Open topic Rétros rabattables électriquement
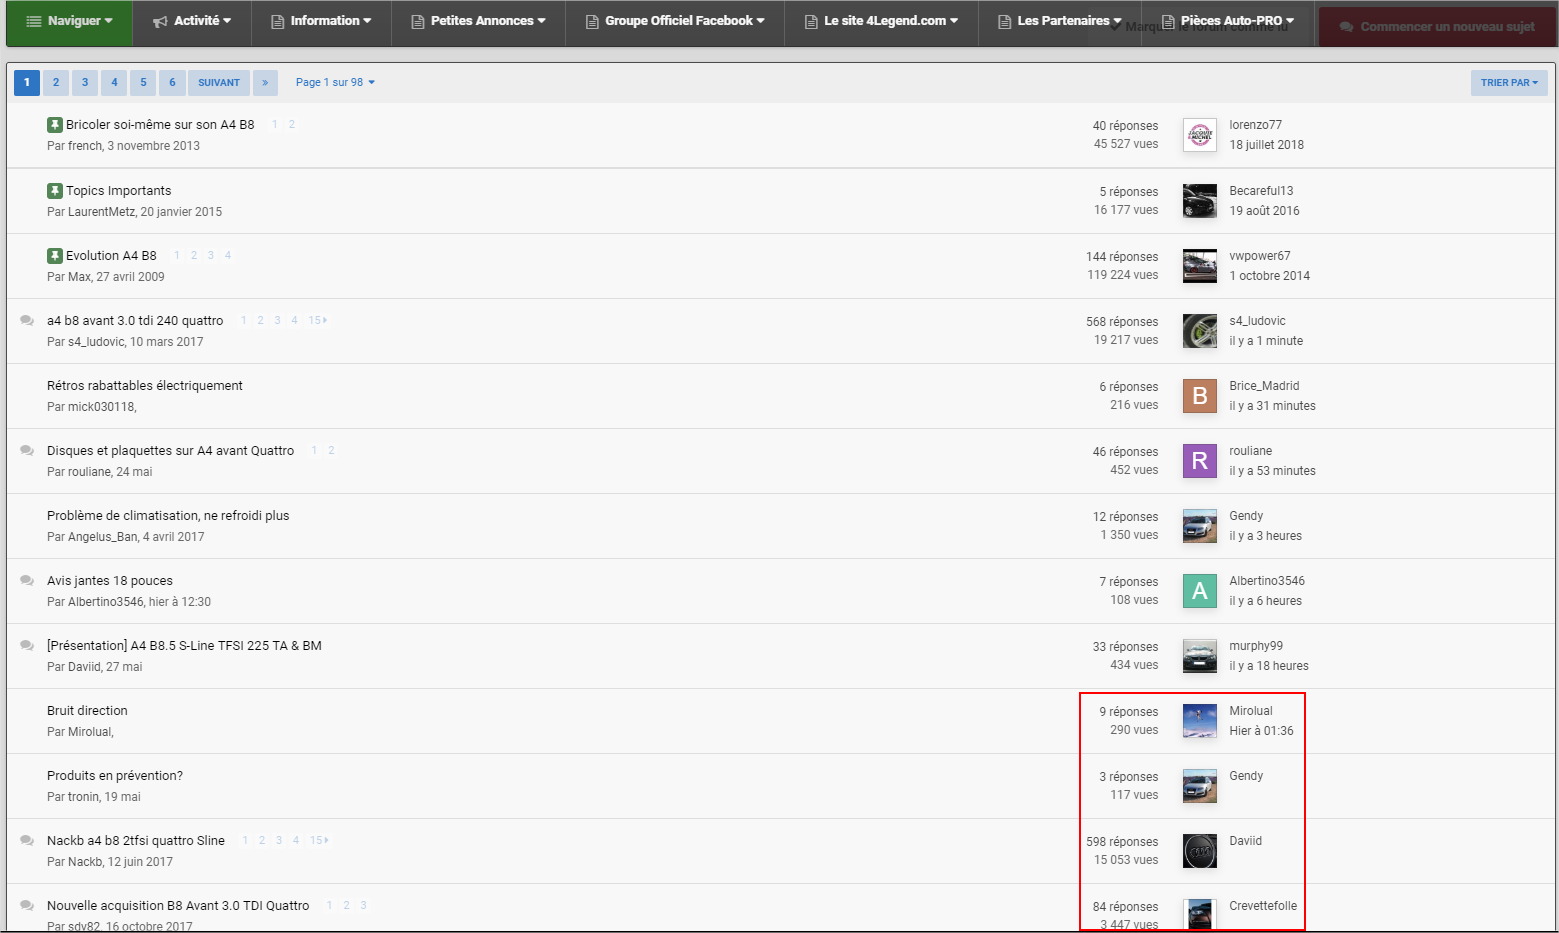The image size is (1559, 933). tap(145, 386)
